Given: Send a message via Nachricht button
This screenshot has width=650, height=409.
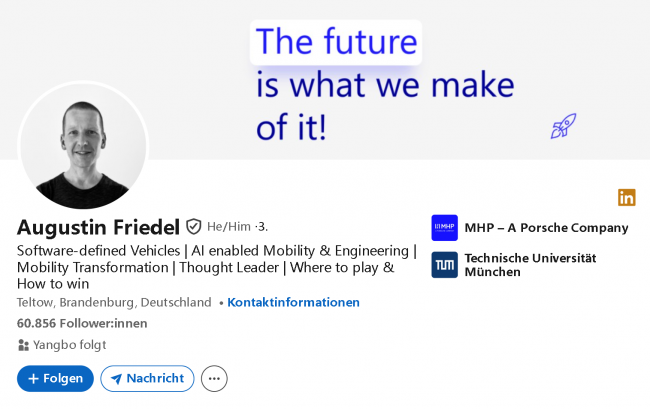Looking at the screenshot, I should click(147, 378).
